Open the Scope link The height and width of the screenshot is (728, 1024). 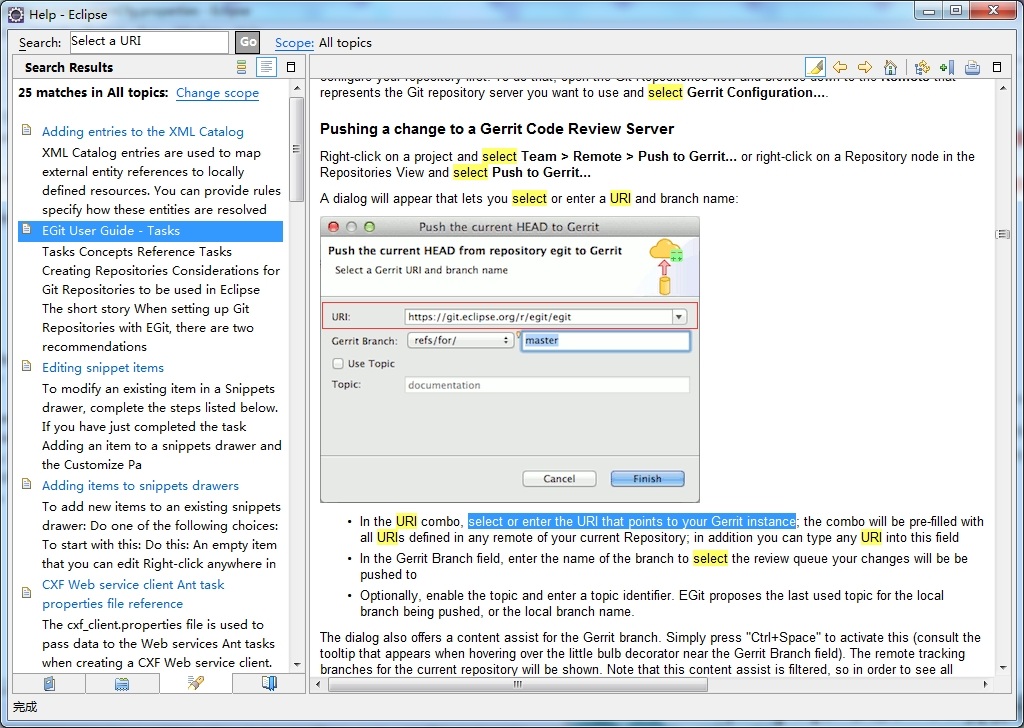294,42
